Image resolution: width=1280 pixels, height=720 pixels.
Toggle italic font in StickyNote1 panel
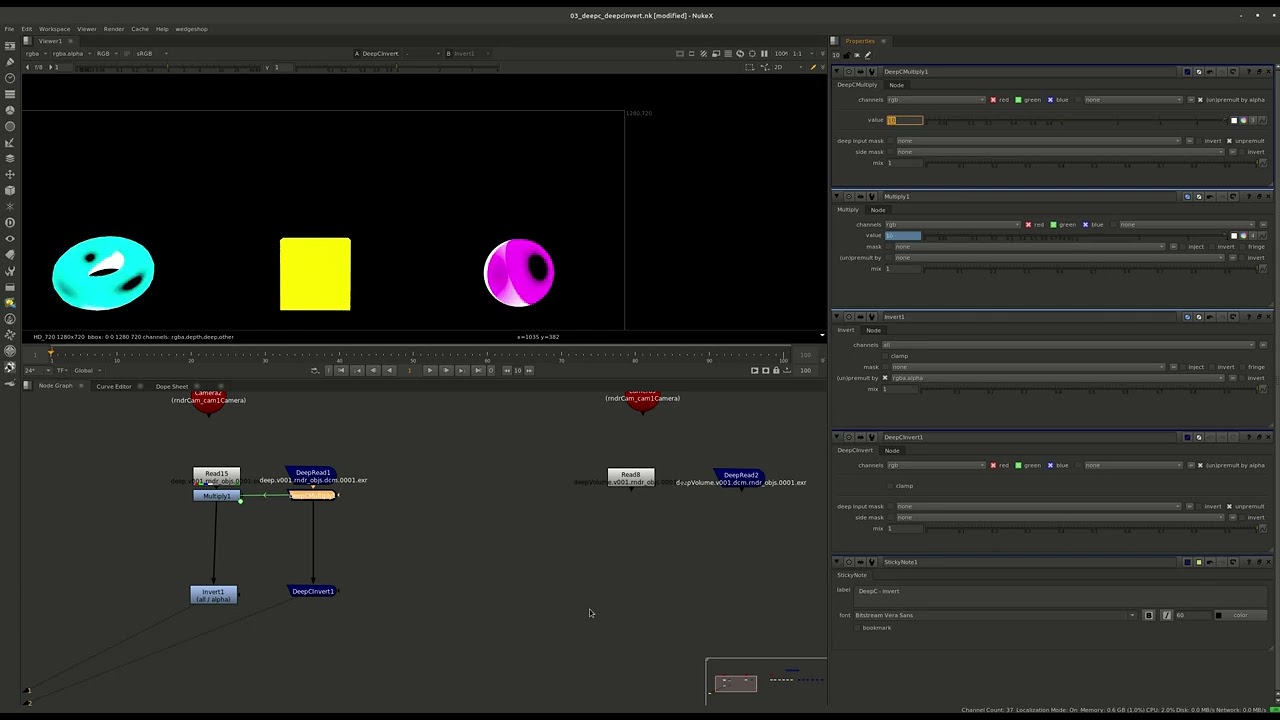pyautogui.click(x=1166, y=615)
